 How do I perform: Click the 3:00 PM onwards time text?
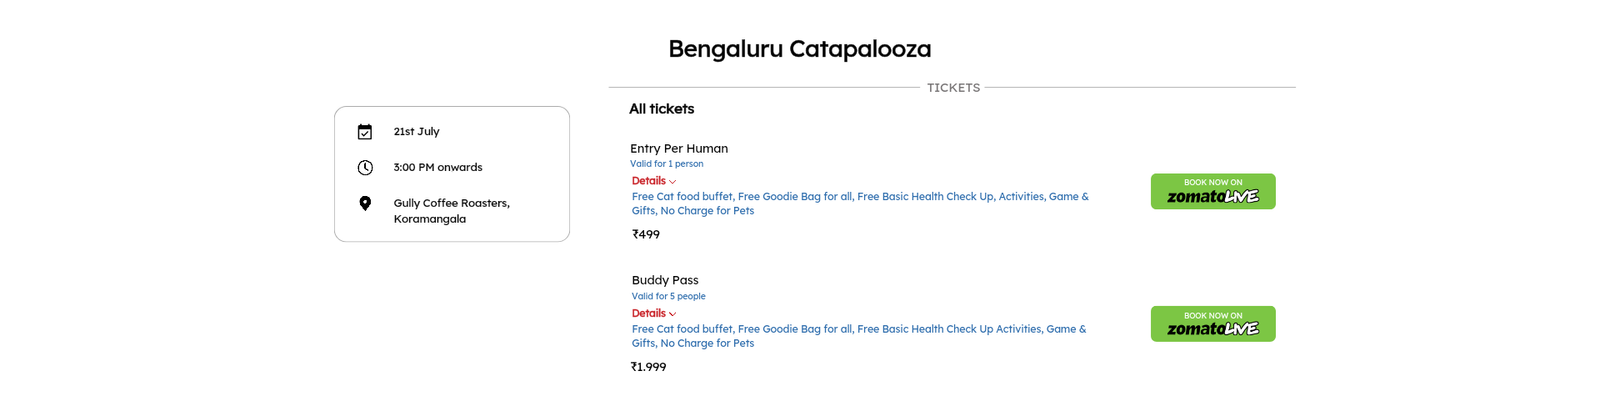click(438, 167)
